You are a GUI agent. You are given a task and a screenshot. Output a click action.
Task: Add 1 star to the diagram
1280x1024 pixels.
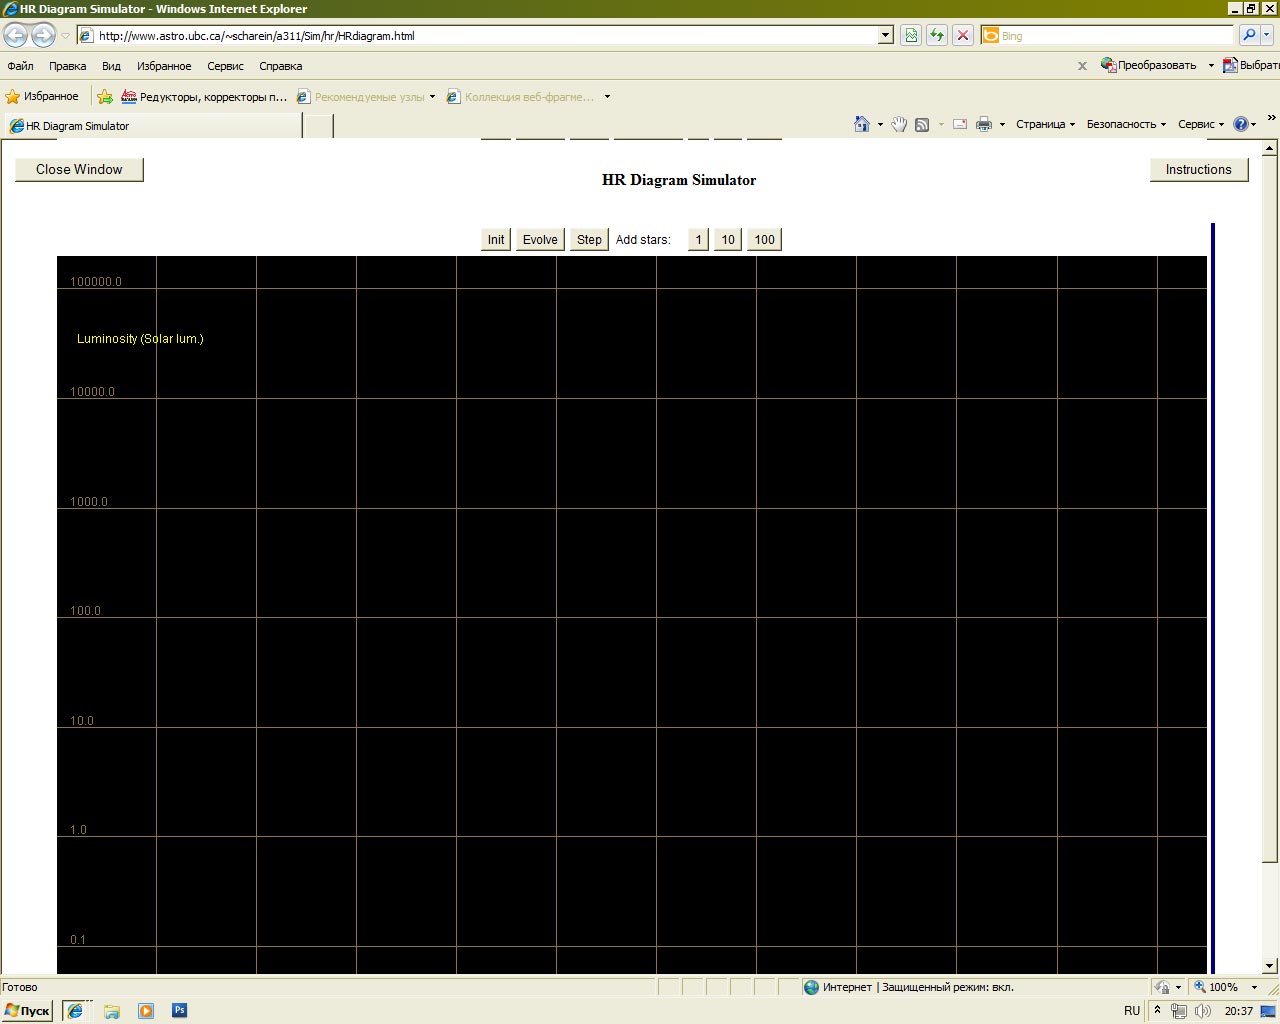pyautogui.click(x=698, y=239)
